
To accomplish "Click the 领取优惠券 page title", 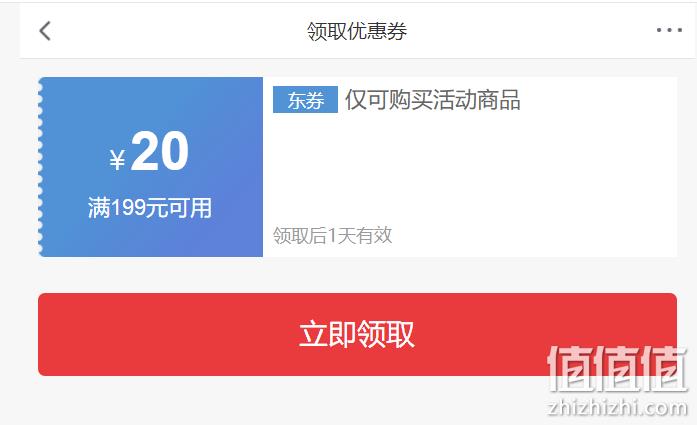I will [x=357, y=31].
